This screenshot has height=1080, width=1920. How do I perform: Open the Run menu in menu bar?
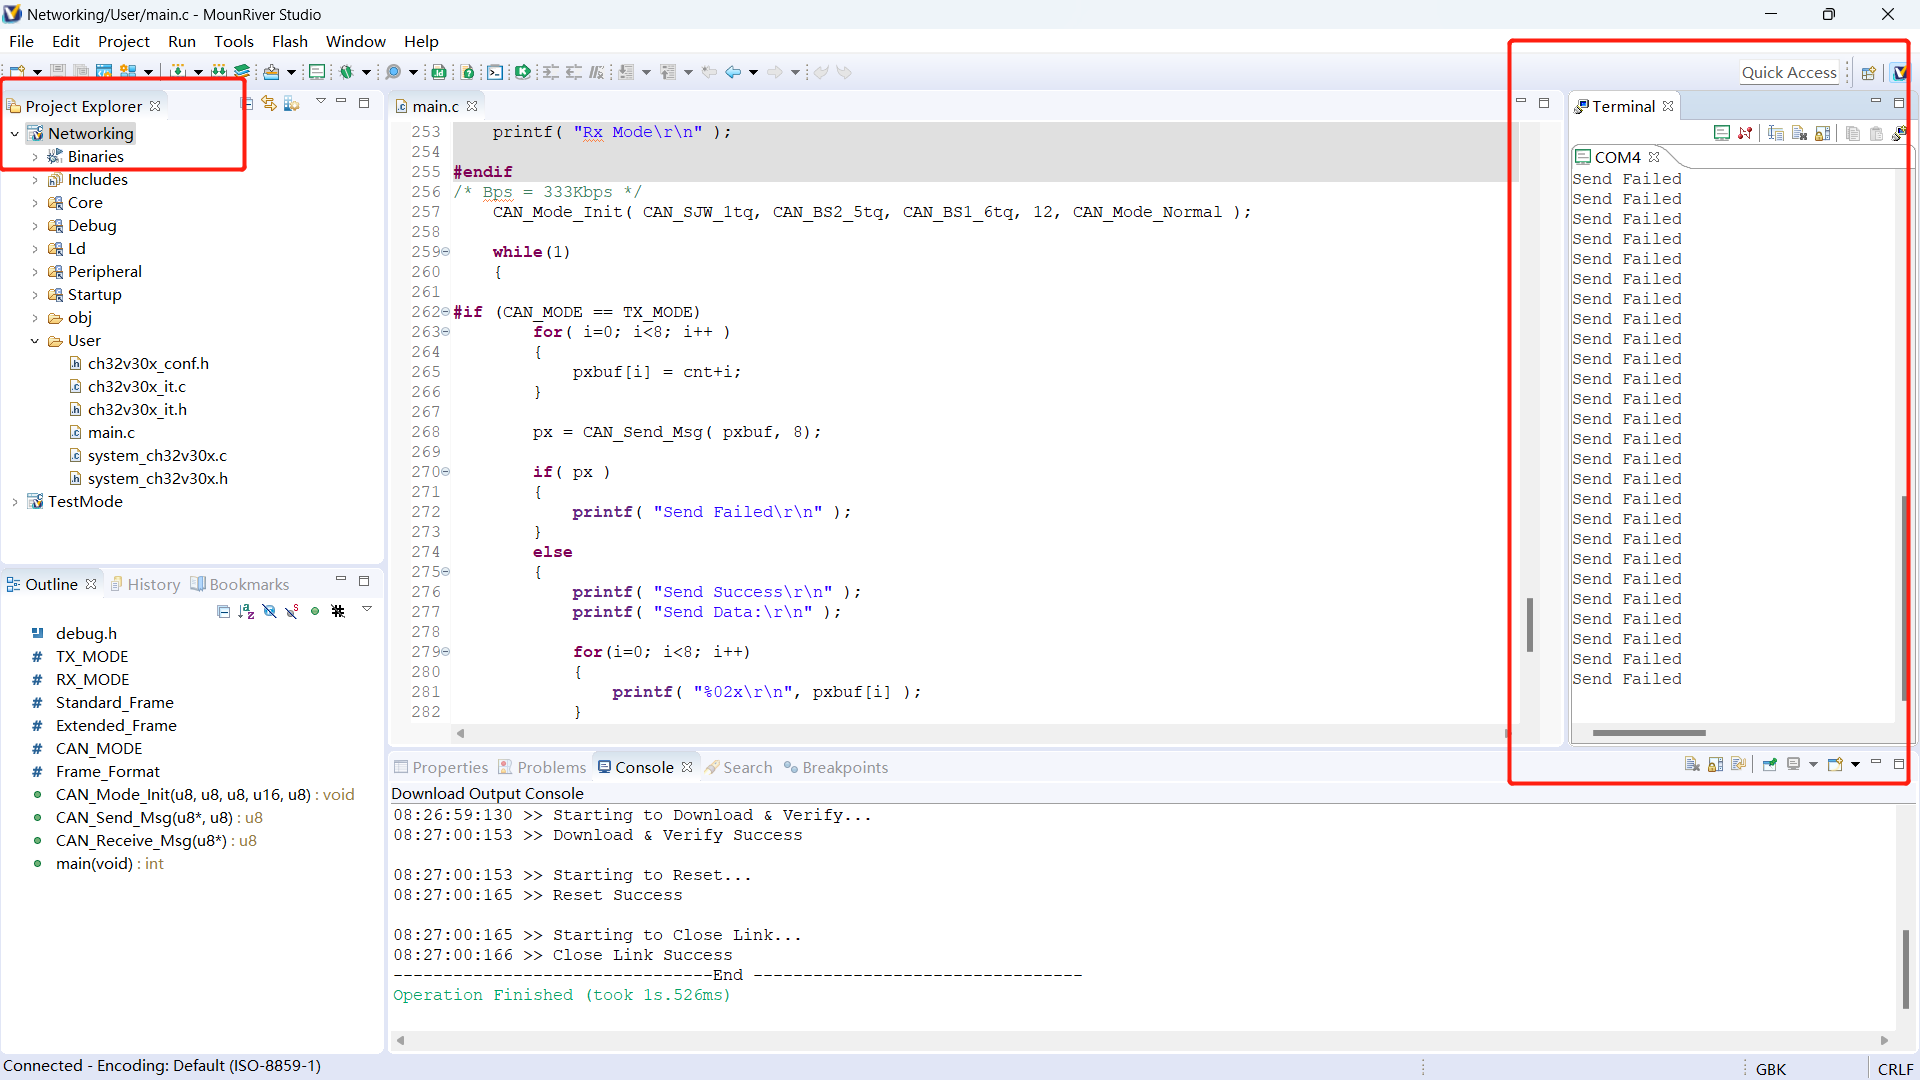pos(182,41)
